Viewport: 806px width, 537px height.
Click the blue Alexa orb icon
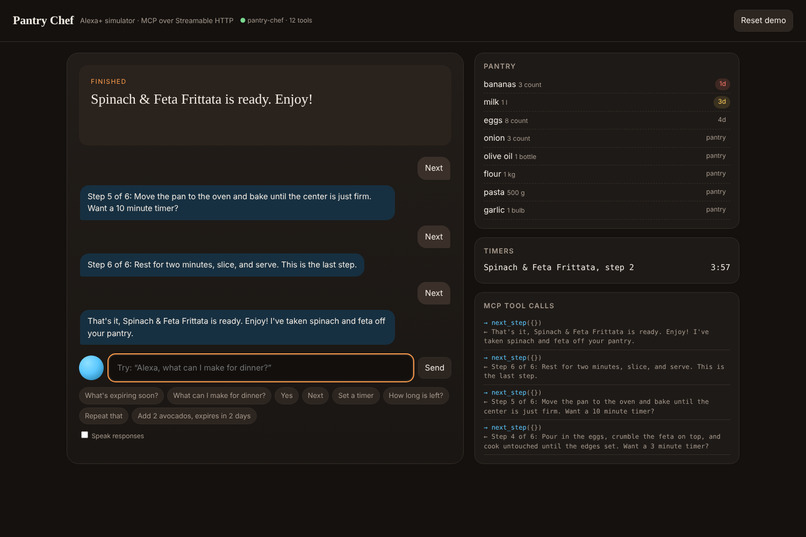coord(91,368)
